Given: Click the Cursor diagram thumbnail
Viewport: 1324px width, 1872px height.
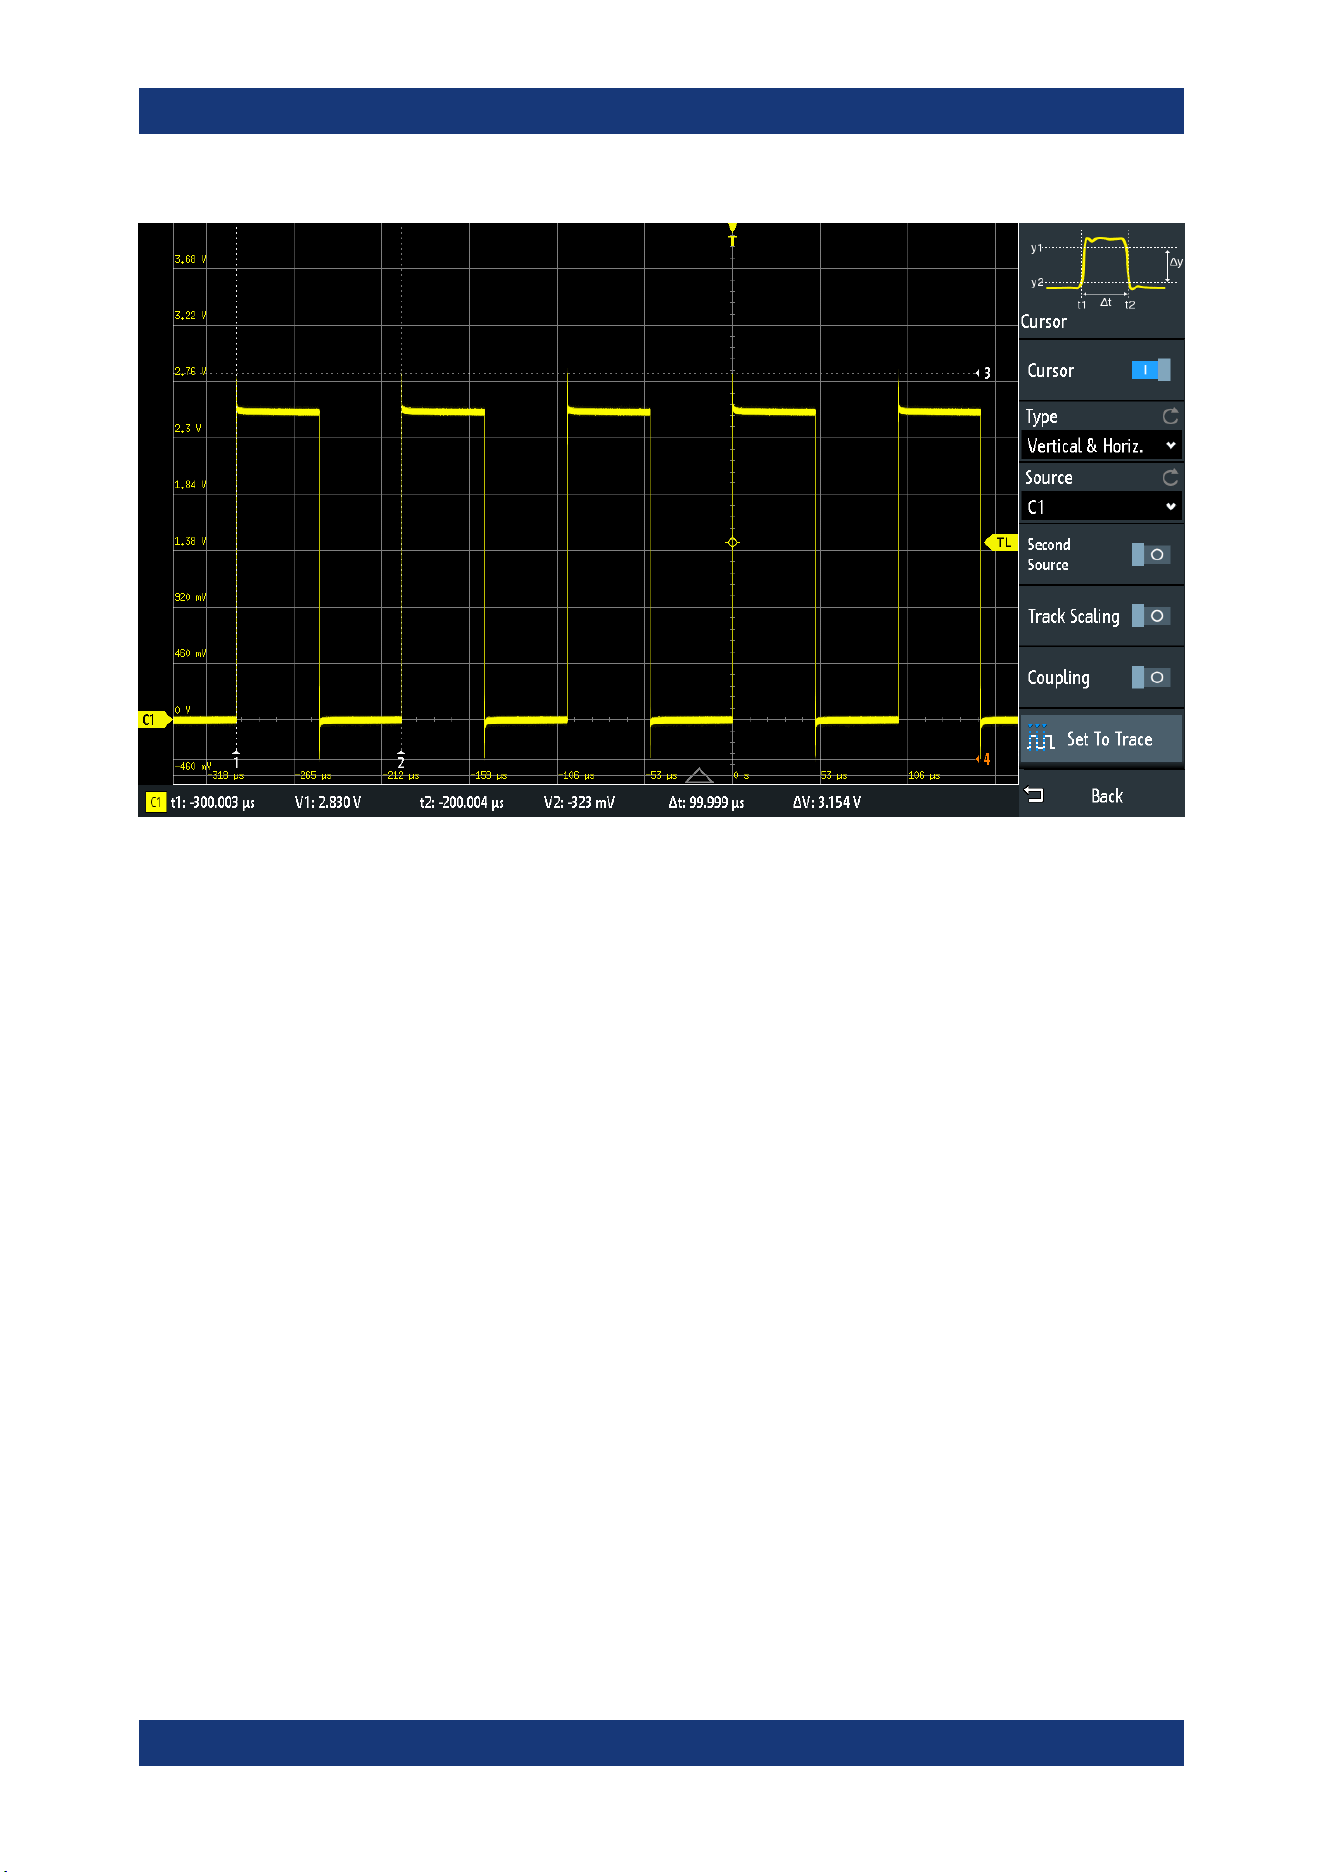Looking at the screenshot, I should (1105, 271).
